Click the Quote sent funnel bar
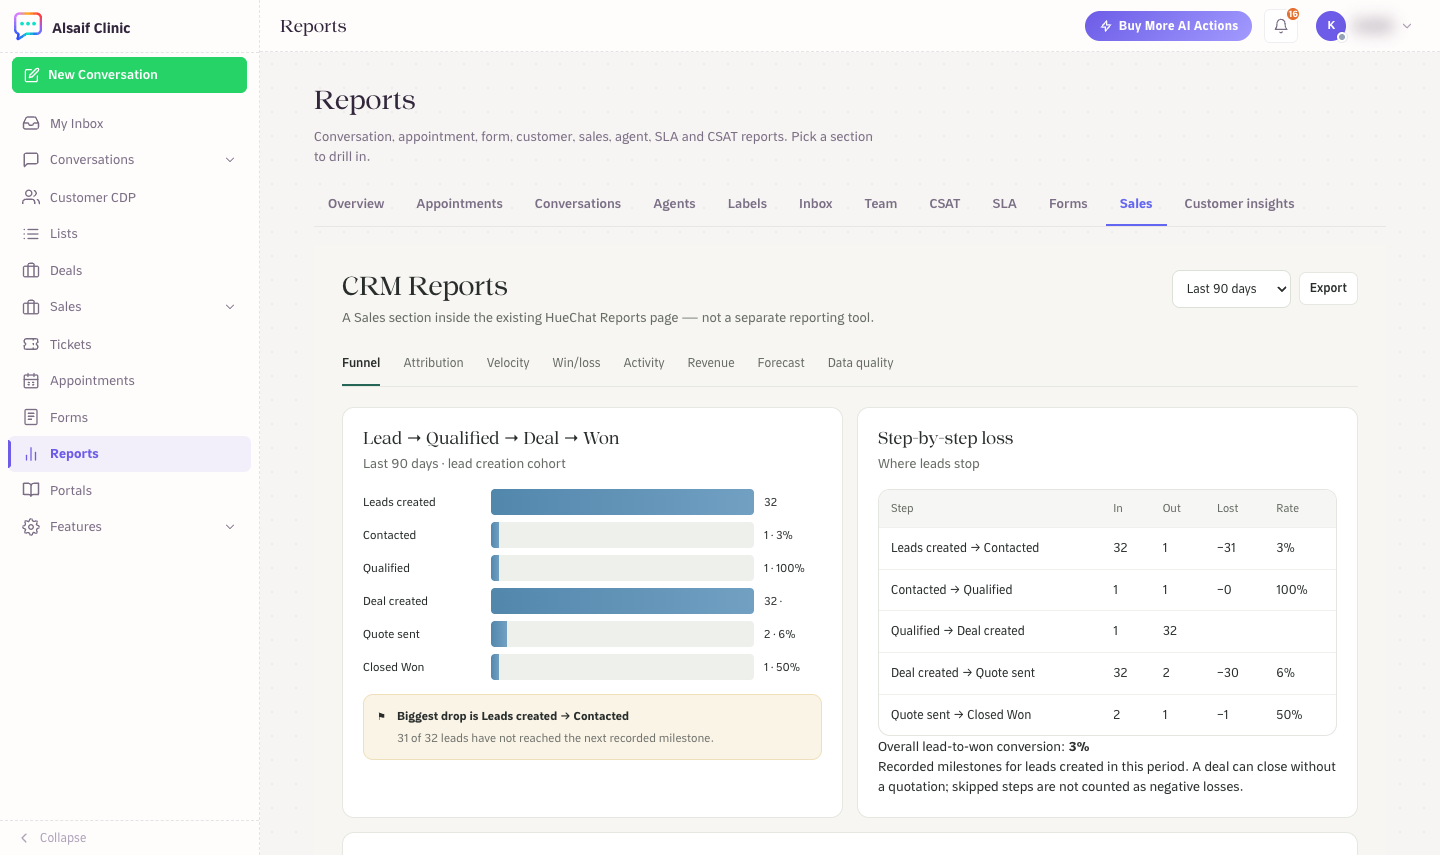Screen dimensions: 1440x855 point(622,634)
